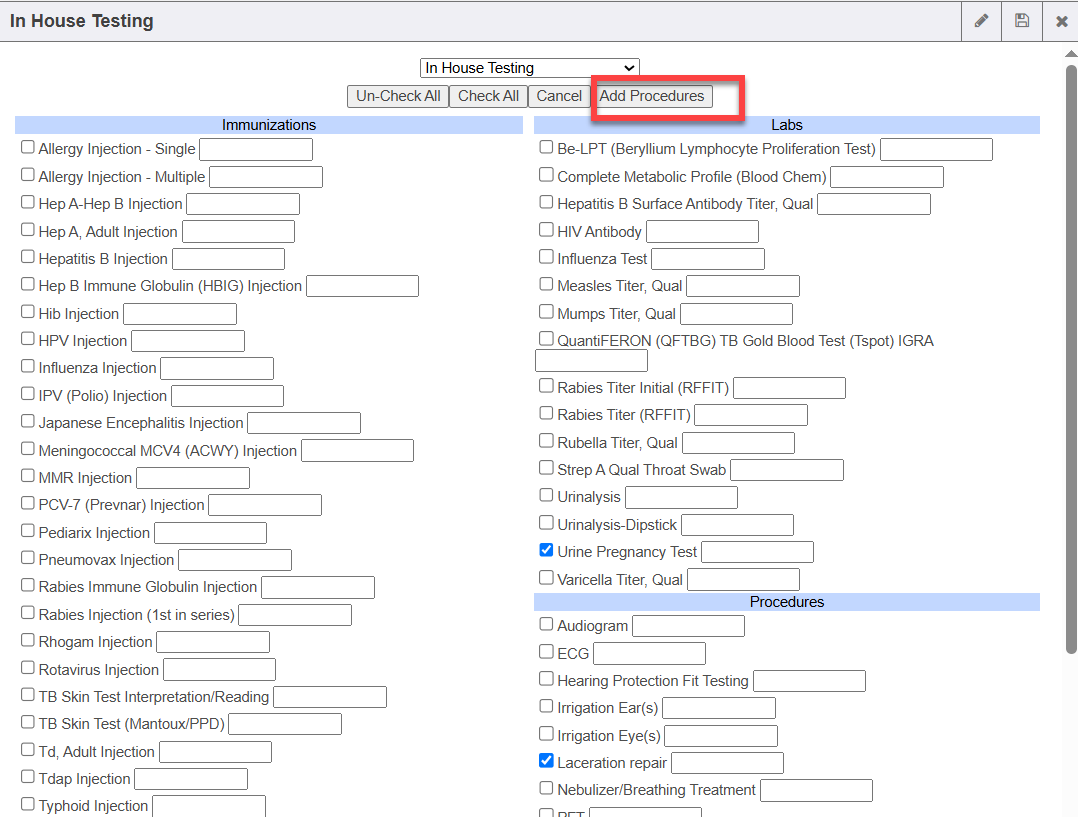
Task: Uncheck the Laceration repair checkbox
Action: click(546, 761)
